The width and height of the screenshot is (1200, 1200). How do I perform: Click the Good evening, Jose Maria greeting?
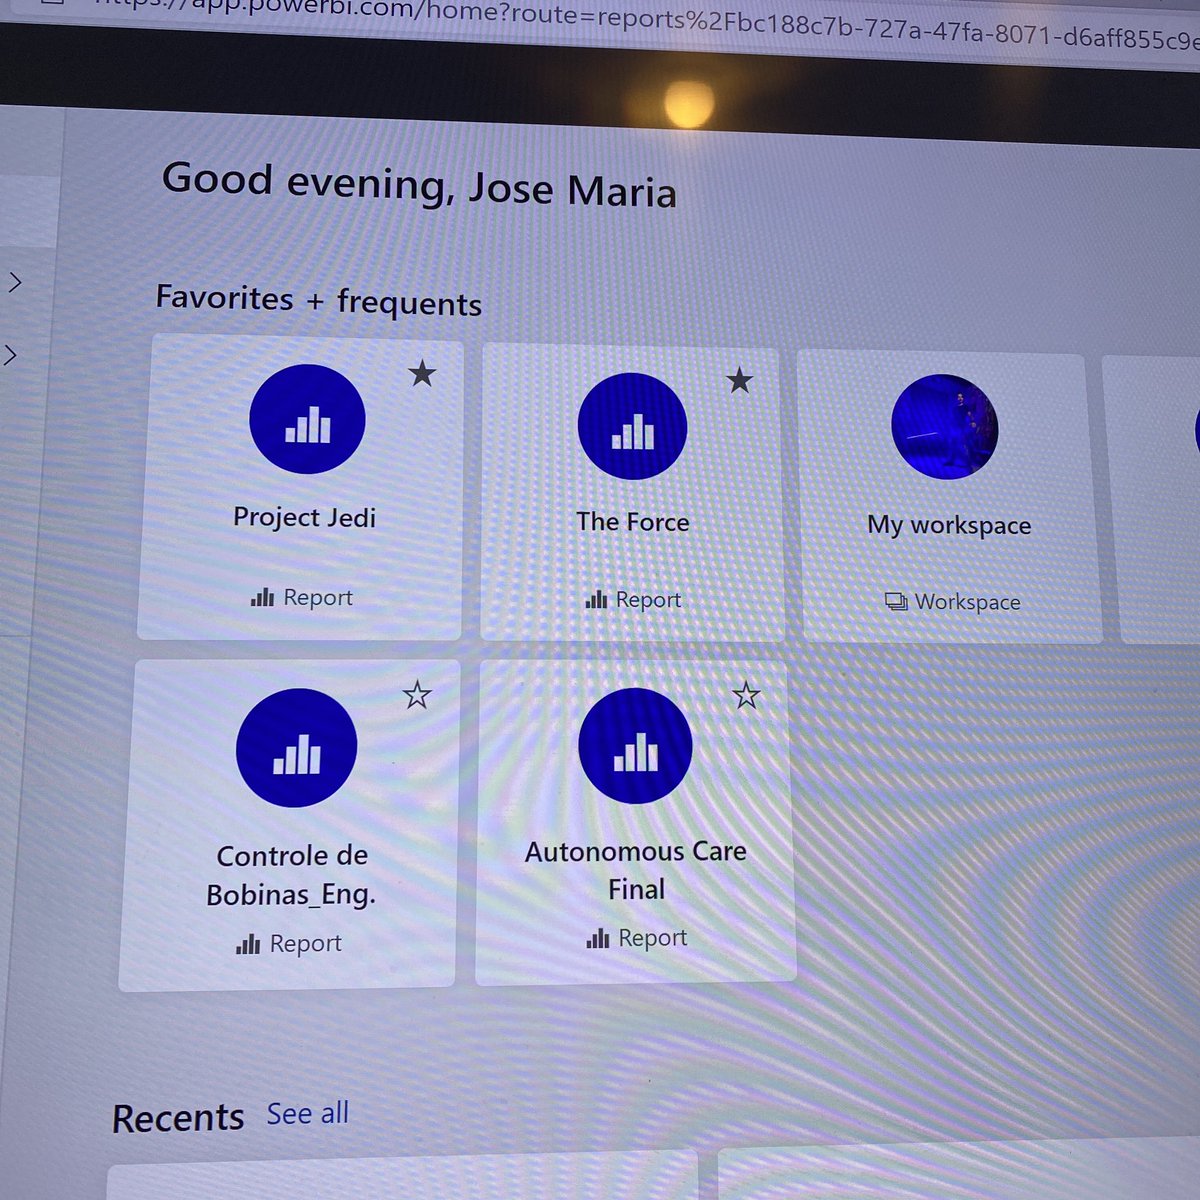click(420, 185)
